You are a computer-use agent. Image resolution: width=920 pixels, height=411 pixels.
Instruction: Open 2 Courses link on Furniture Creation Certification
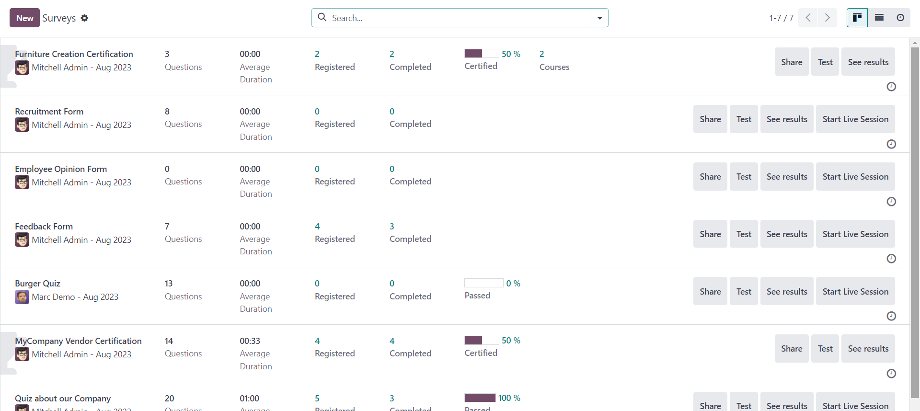[554, 60]
